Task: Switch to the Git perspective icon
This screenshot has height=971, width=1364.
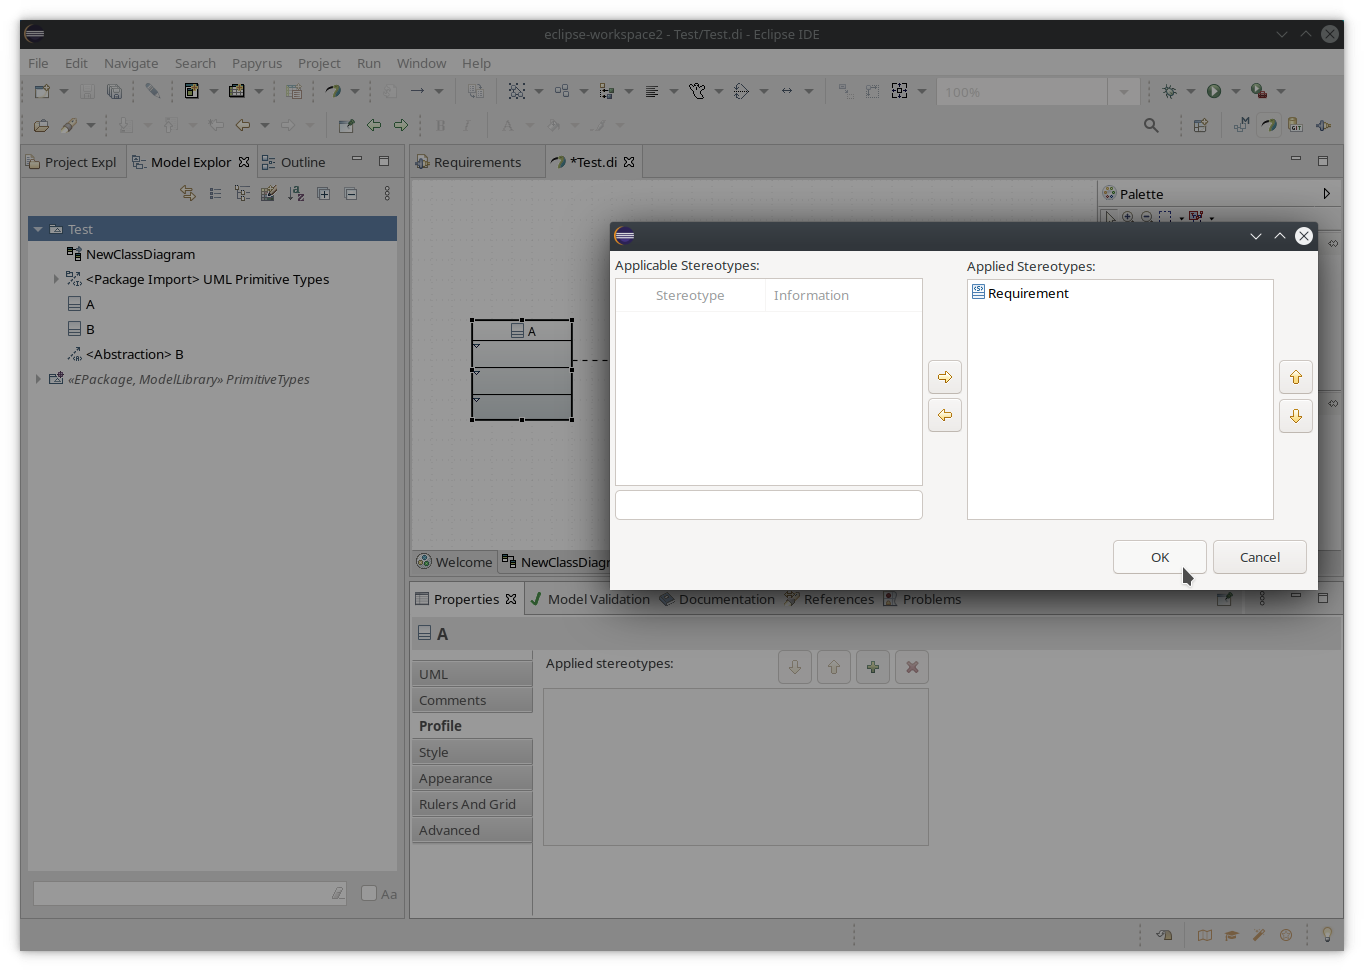Action: tap(1296, 125)
